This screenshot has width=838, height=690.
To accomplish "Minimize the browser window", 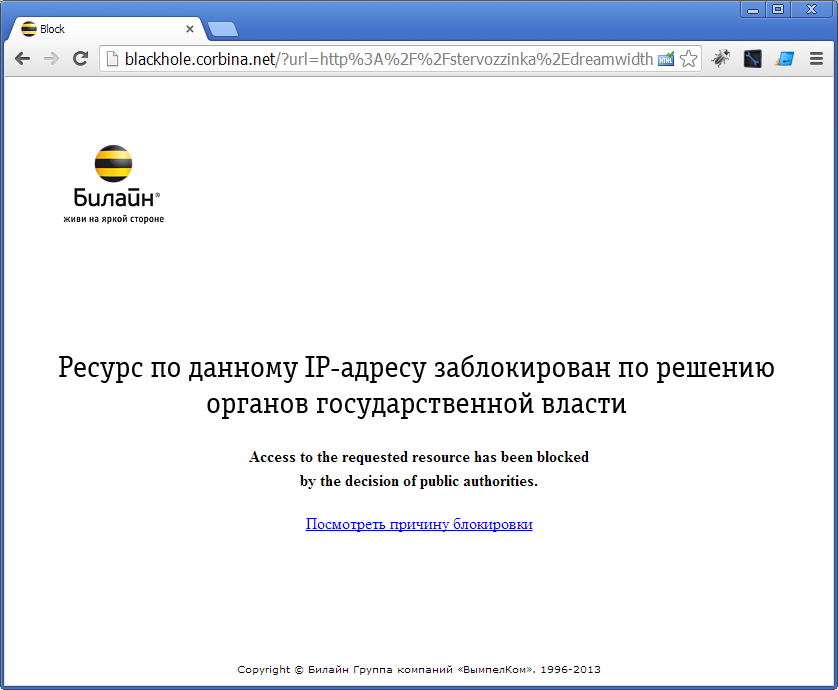I will tap(753, 9).
